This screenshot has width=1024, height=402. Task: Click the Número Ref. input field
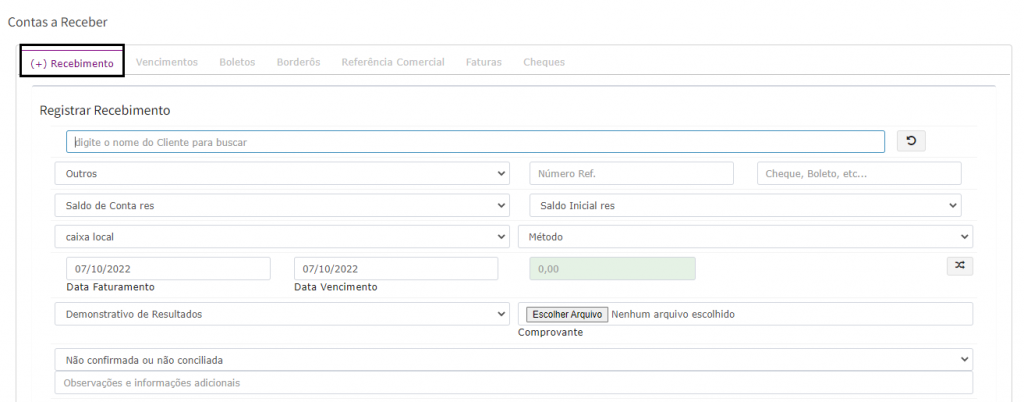pos(631,174)
